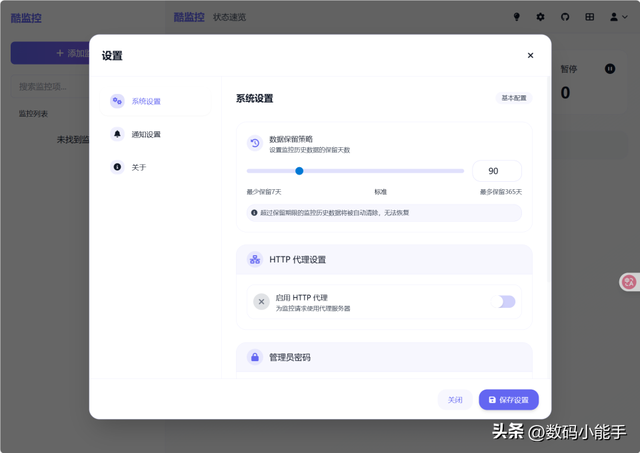Click the 最少保留7天 slider label
This screenshot has height=453, width=640.
click(x=264, y=192)
